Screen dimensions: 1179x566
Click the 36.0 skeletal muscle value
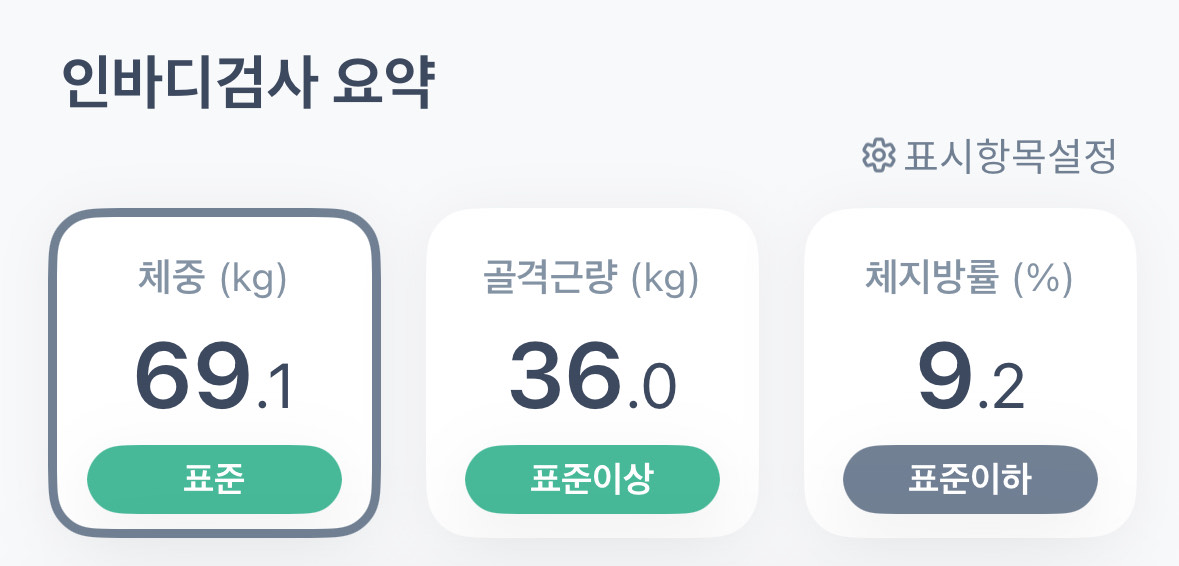pos(591,377)
